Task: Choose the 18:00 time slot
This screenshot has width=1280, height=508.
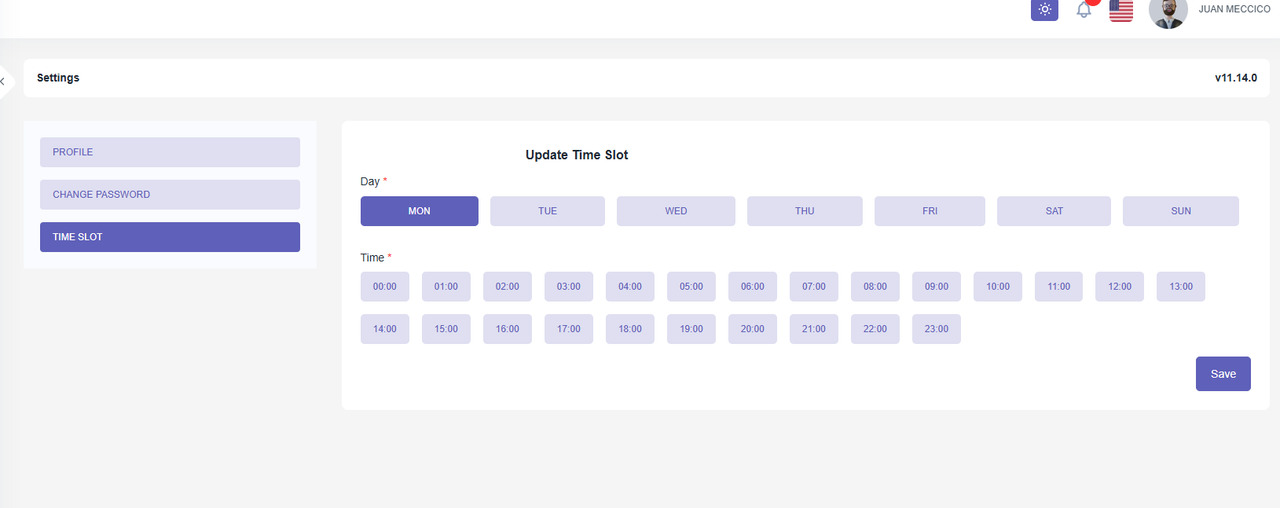Action: coord(630,329)
